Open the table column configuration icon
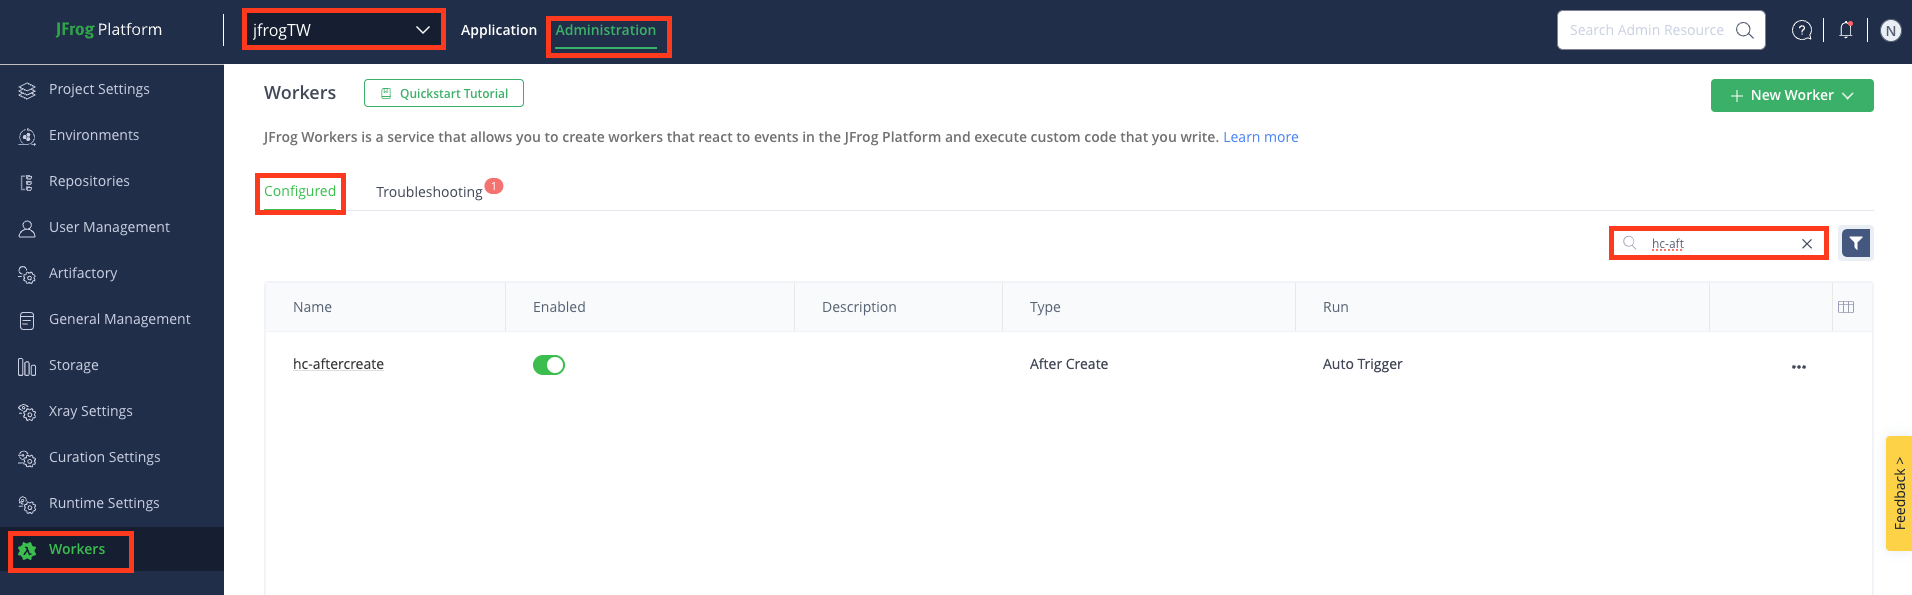Viewport: 1912px width, 595px height. pos(1846,306)
